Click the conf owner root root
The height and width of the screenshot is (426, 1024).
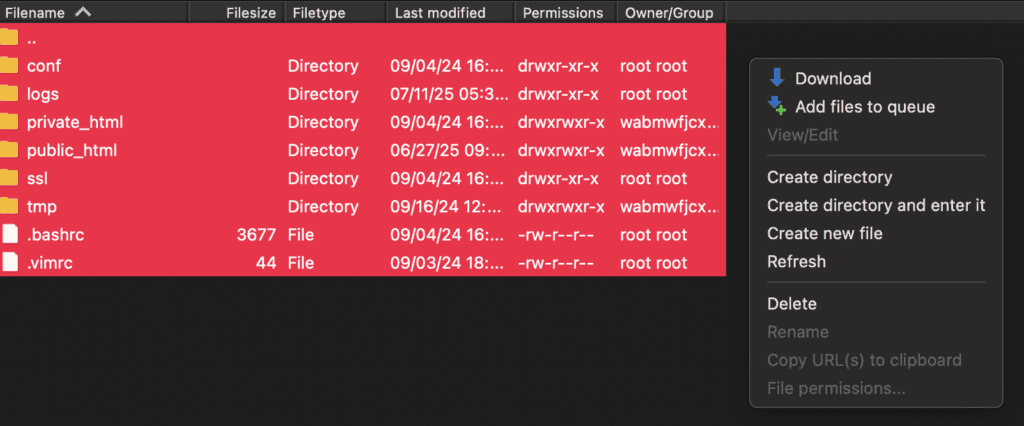point(653,66)
